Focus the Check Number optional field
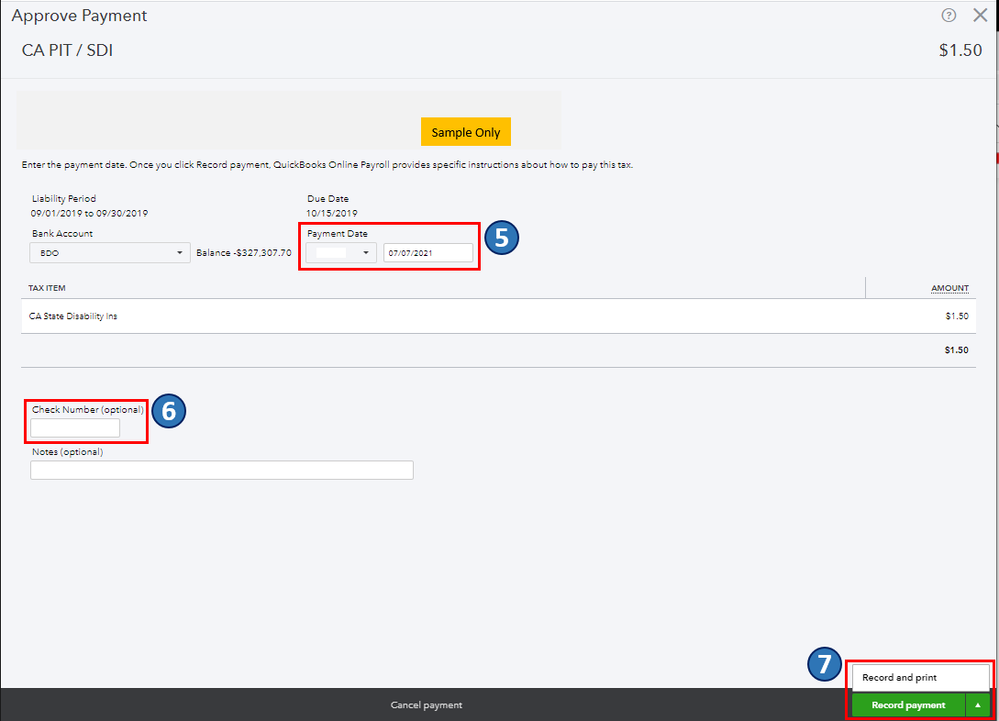Image resolution: width=999 pixels, height=721 pixels. click(75, 428)
